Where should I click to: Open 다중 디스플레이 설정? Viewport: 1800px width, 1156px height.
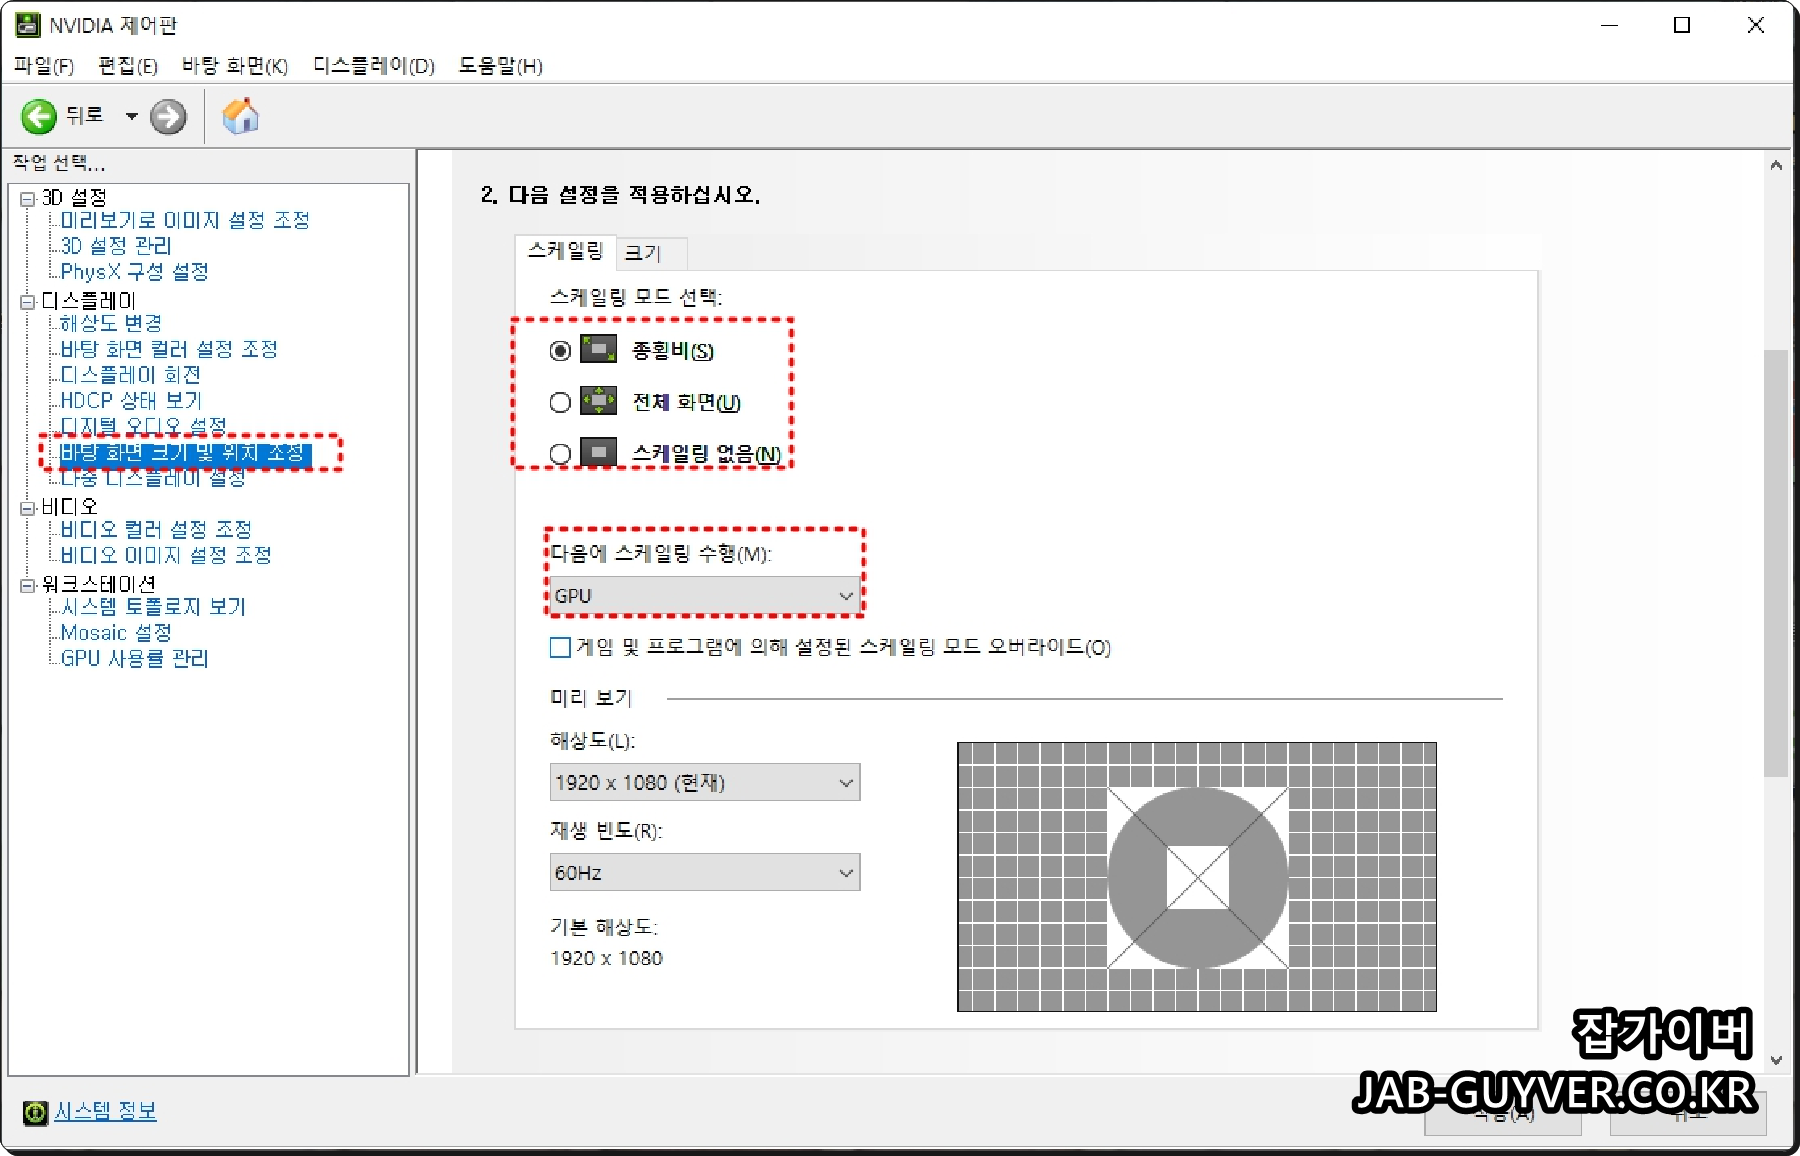152,479
